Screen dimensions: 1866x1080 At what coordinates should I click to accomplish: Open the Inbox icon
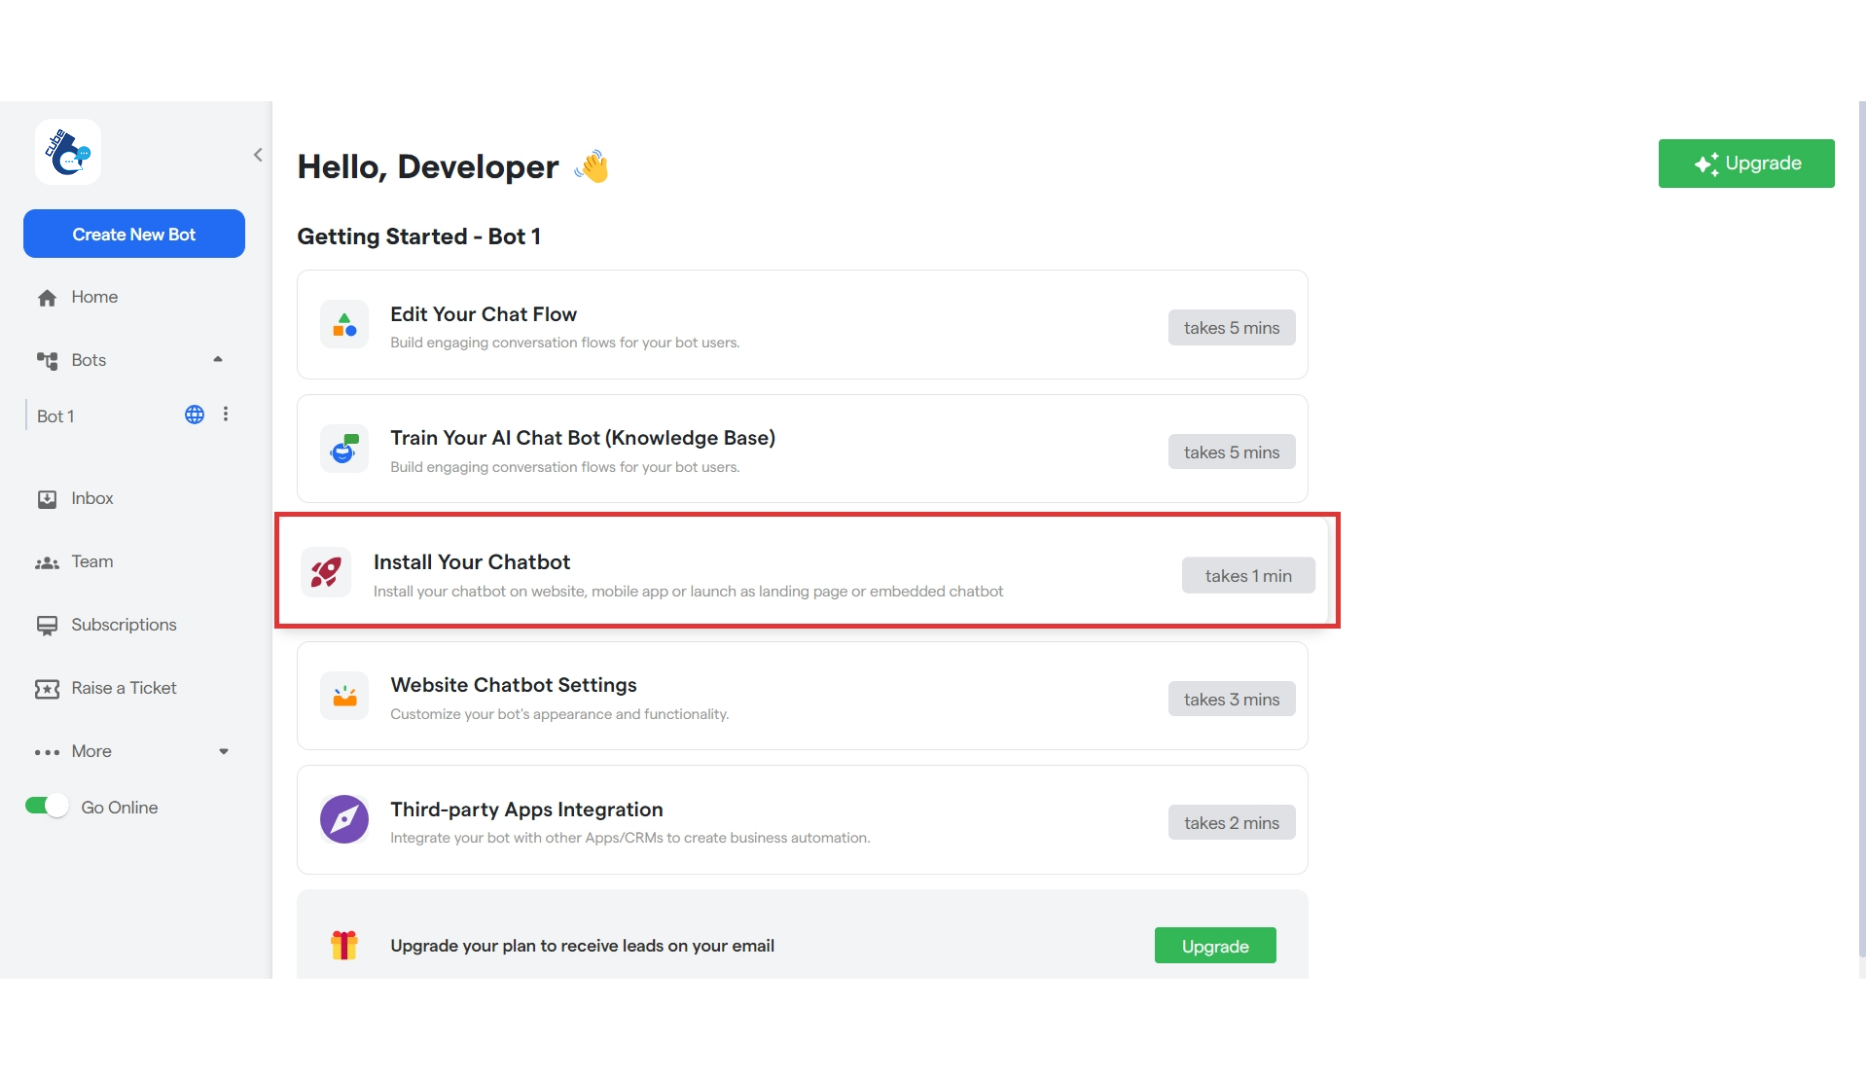pos(47,498)
